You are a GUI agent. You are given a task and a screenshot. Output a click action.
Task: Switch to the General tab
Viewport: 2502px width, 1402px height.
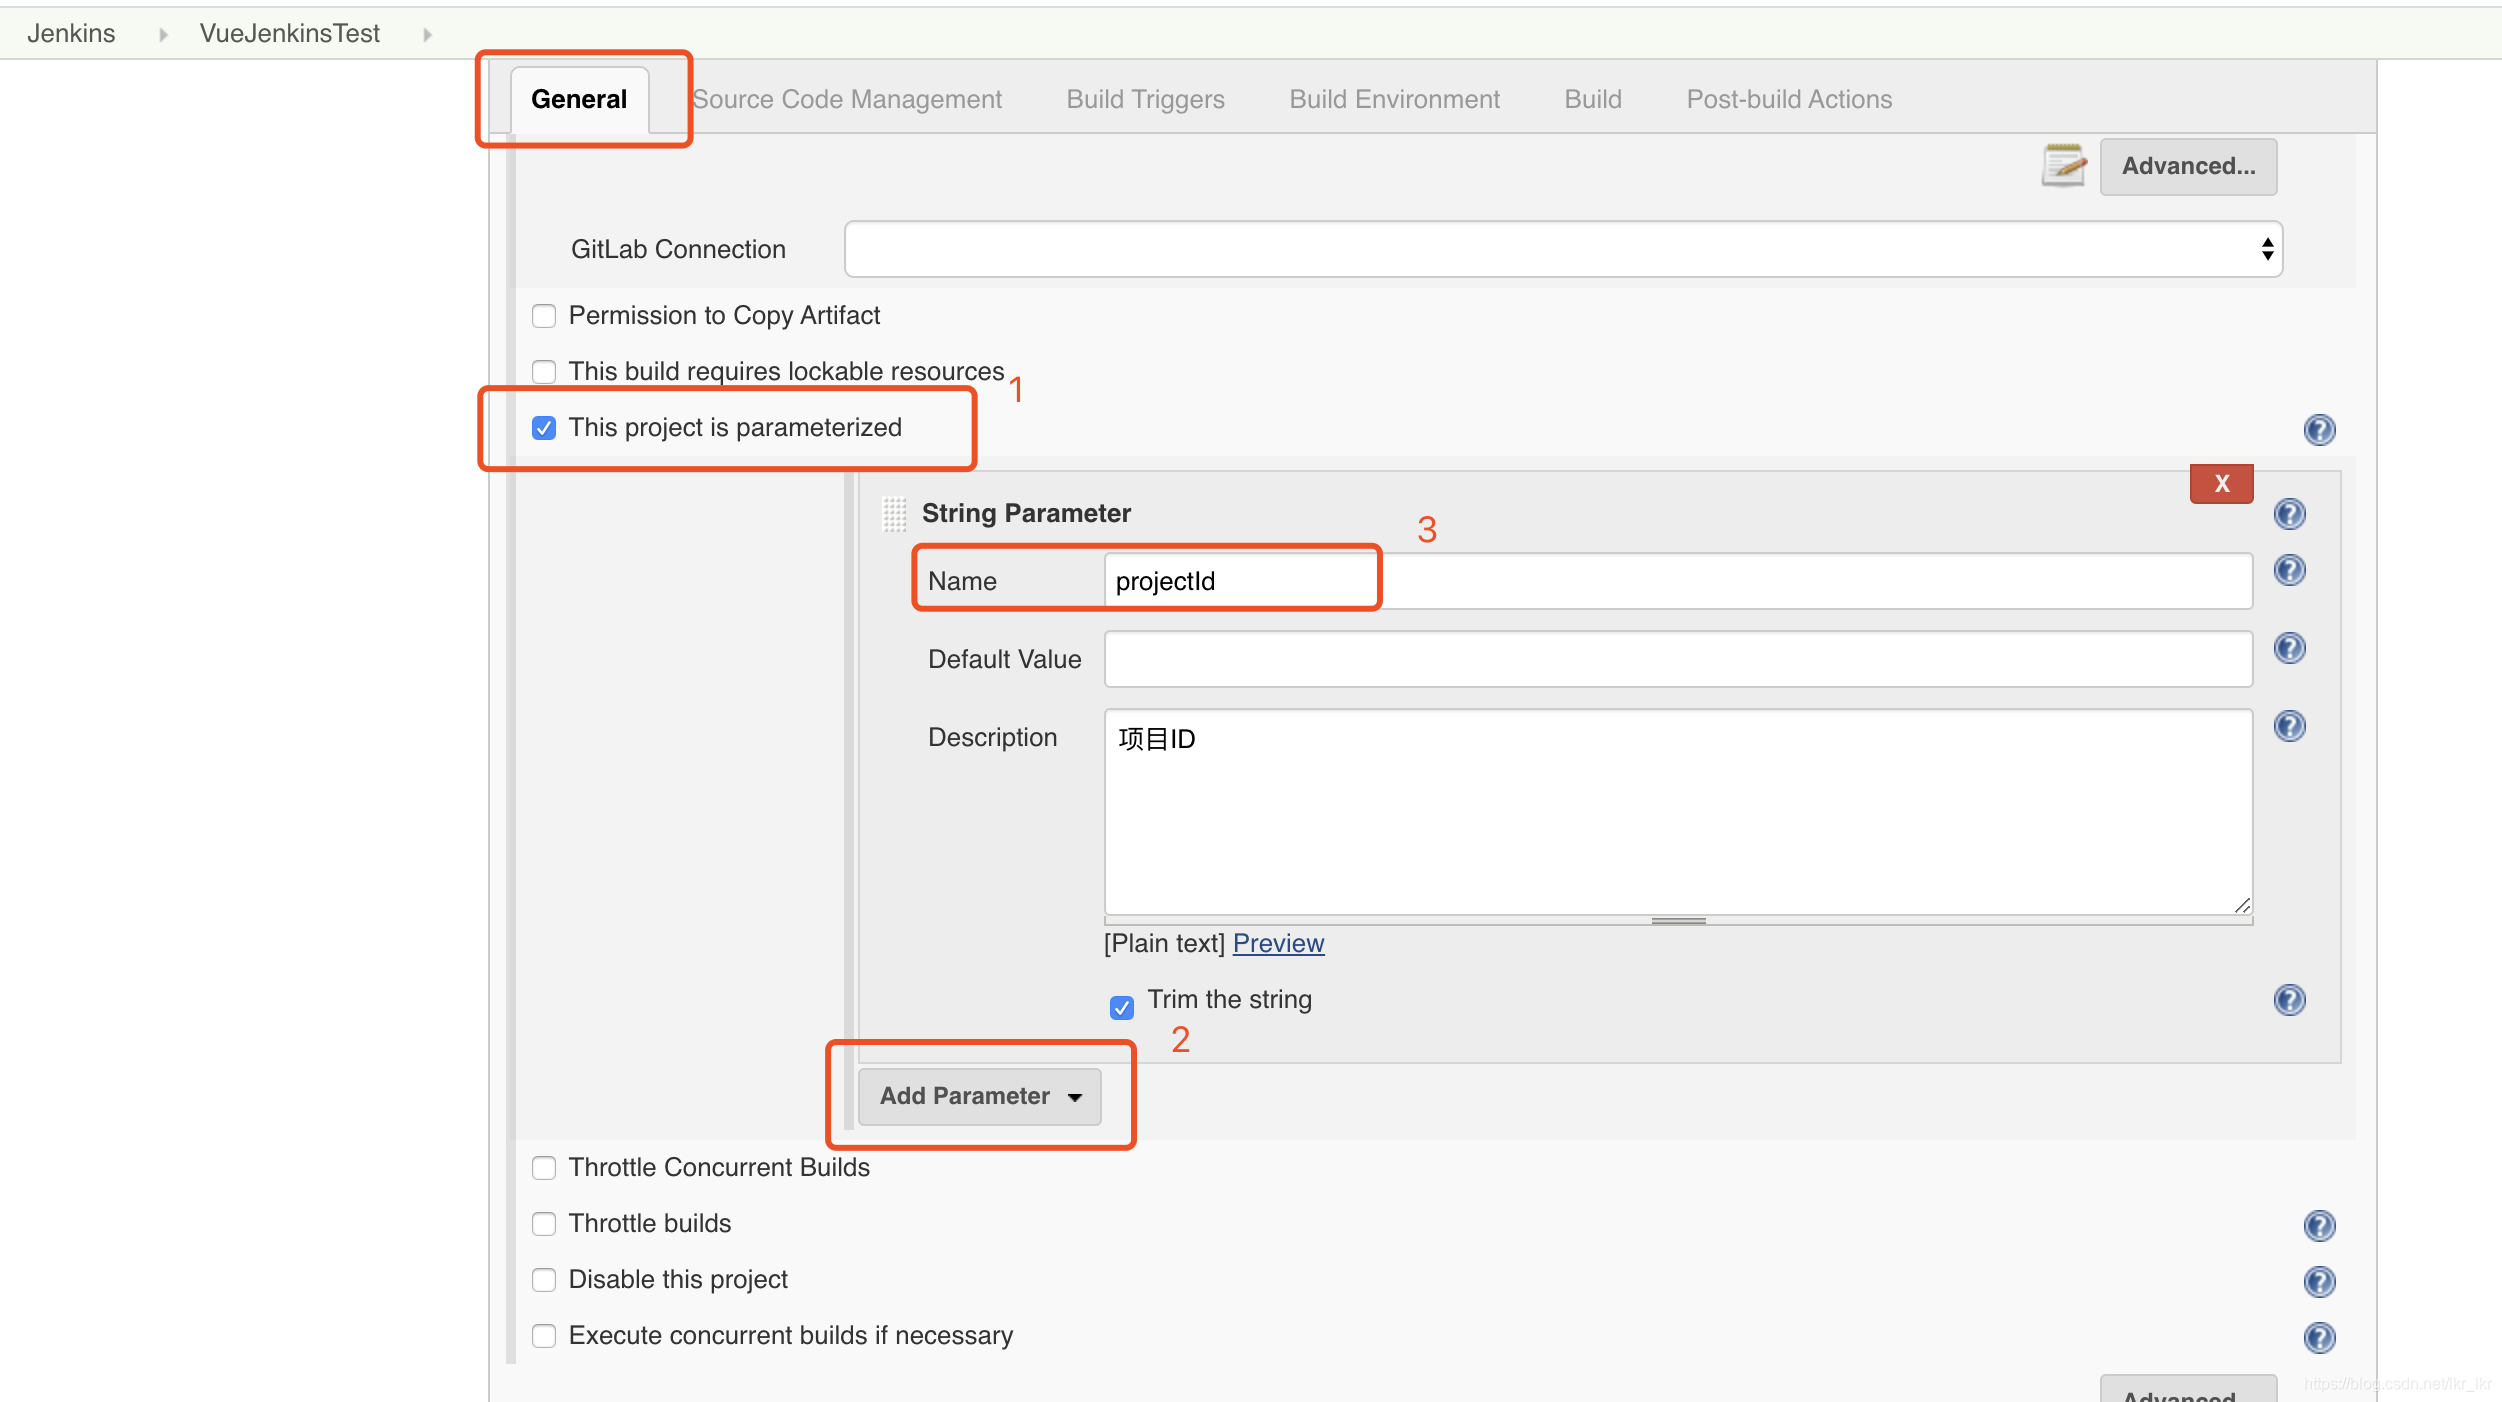pos(579,99)
